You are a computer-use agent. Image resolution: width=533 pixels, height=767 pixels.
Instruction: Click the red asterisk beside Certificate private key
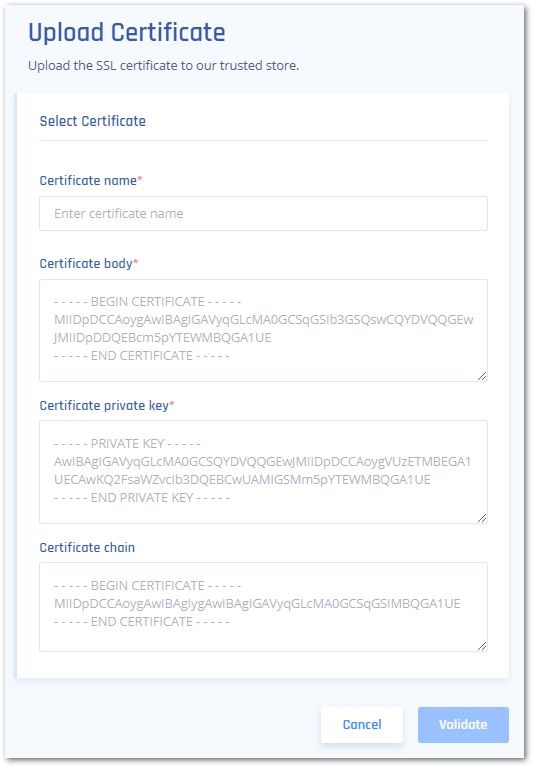(172, 404)
